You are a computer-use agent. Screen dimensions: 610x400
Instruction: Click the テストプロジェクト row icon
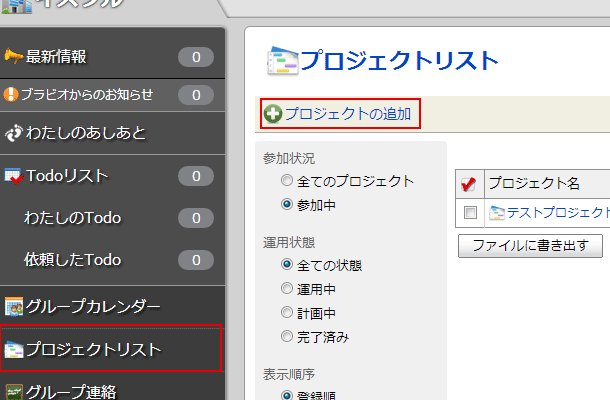point(496,213)
